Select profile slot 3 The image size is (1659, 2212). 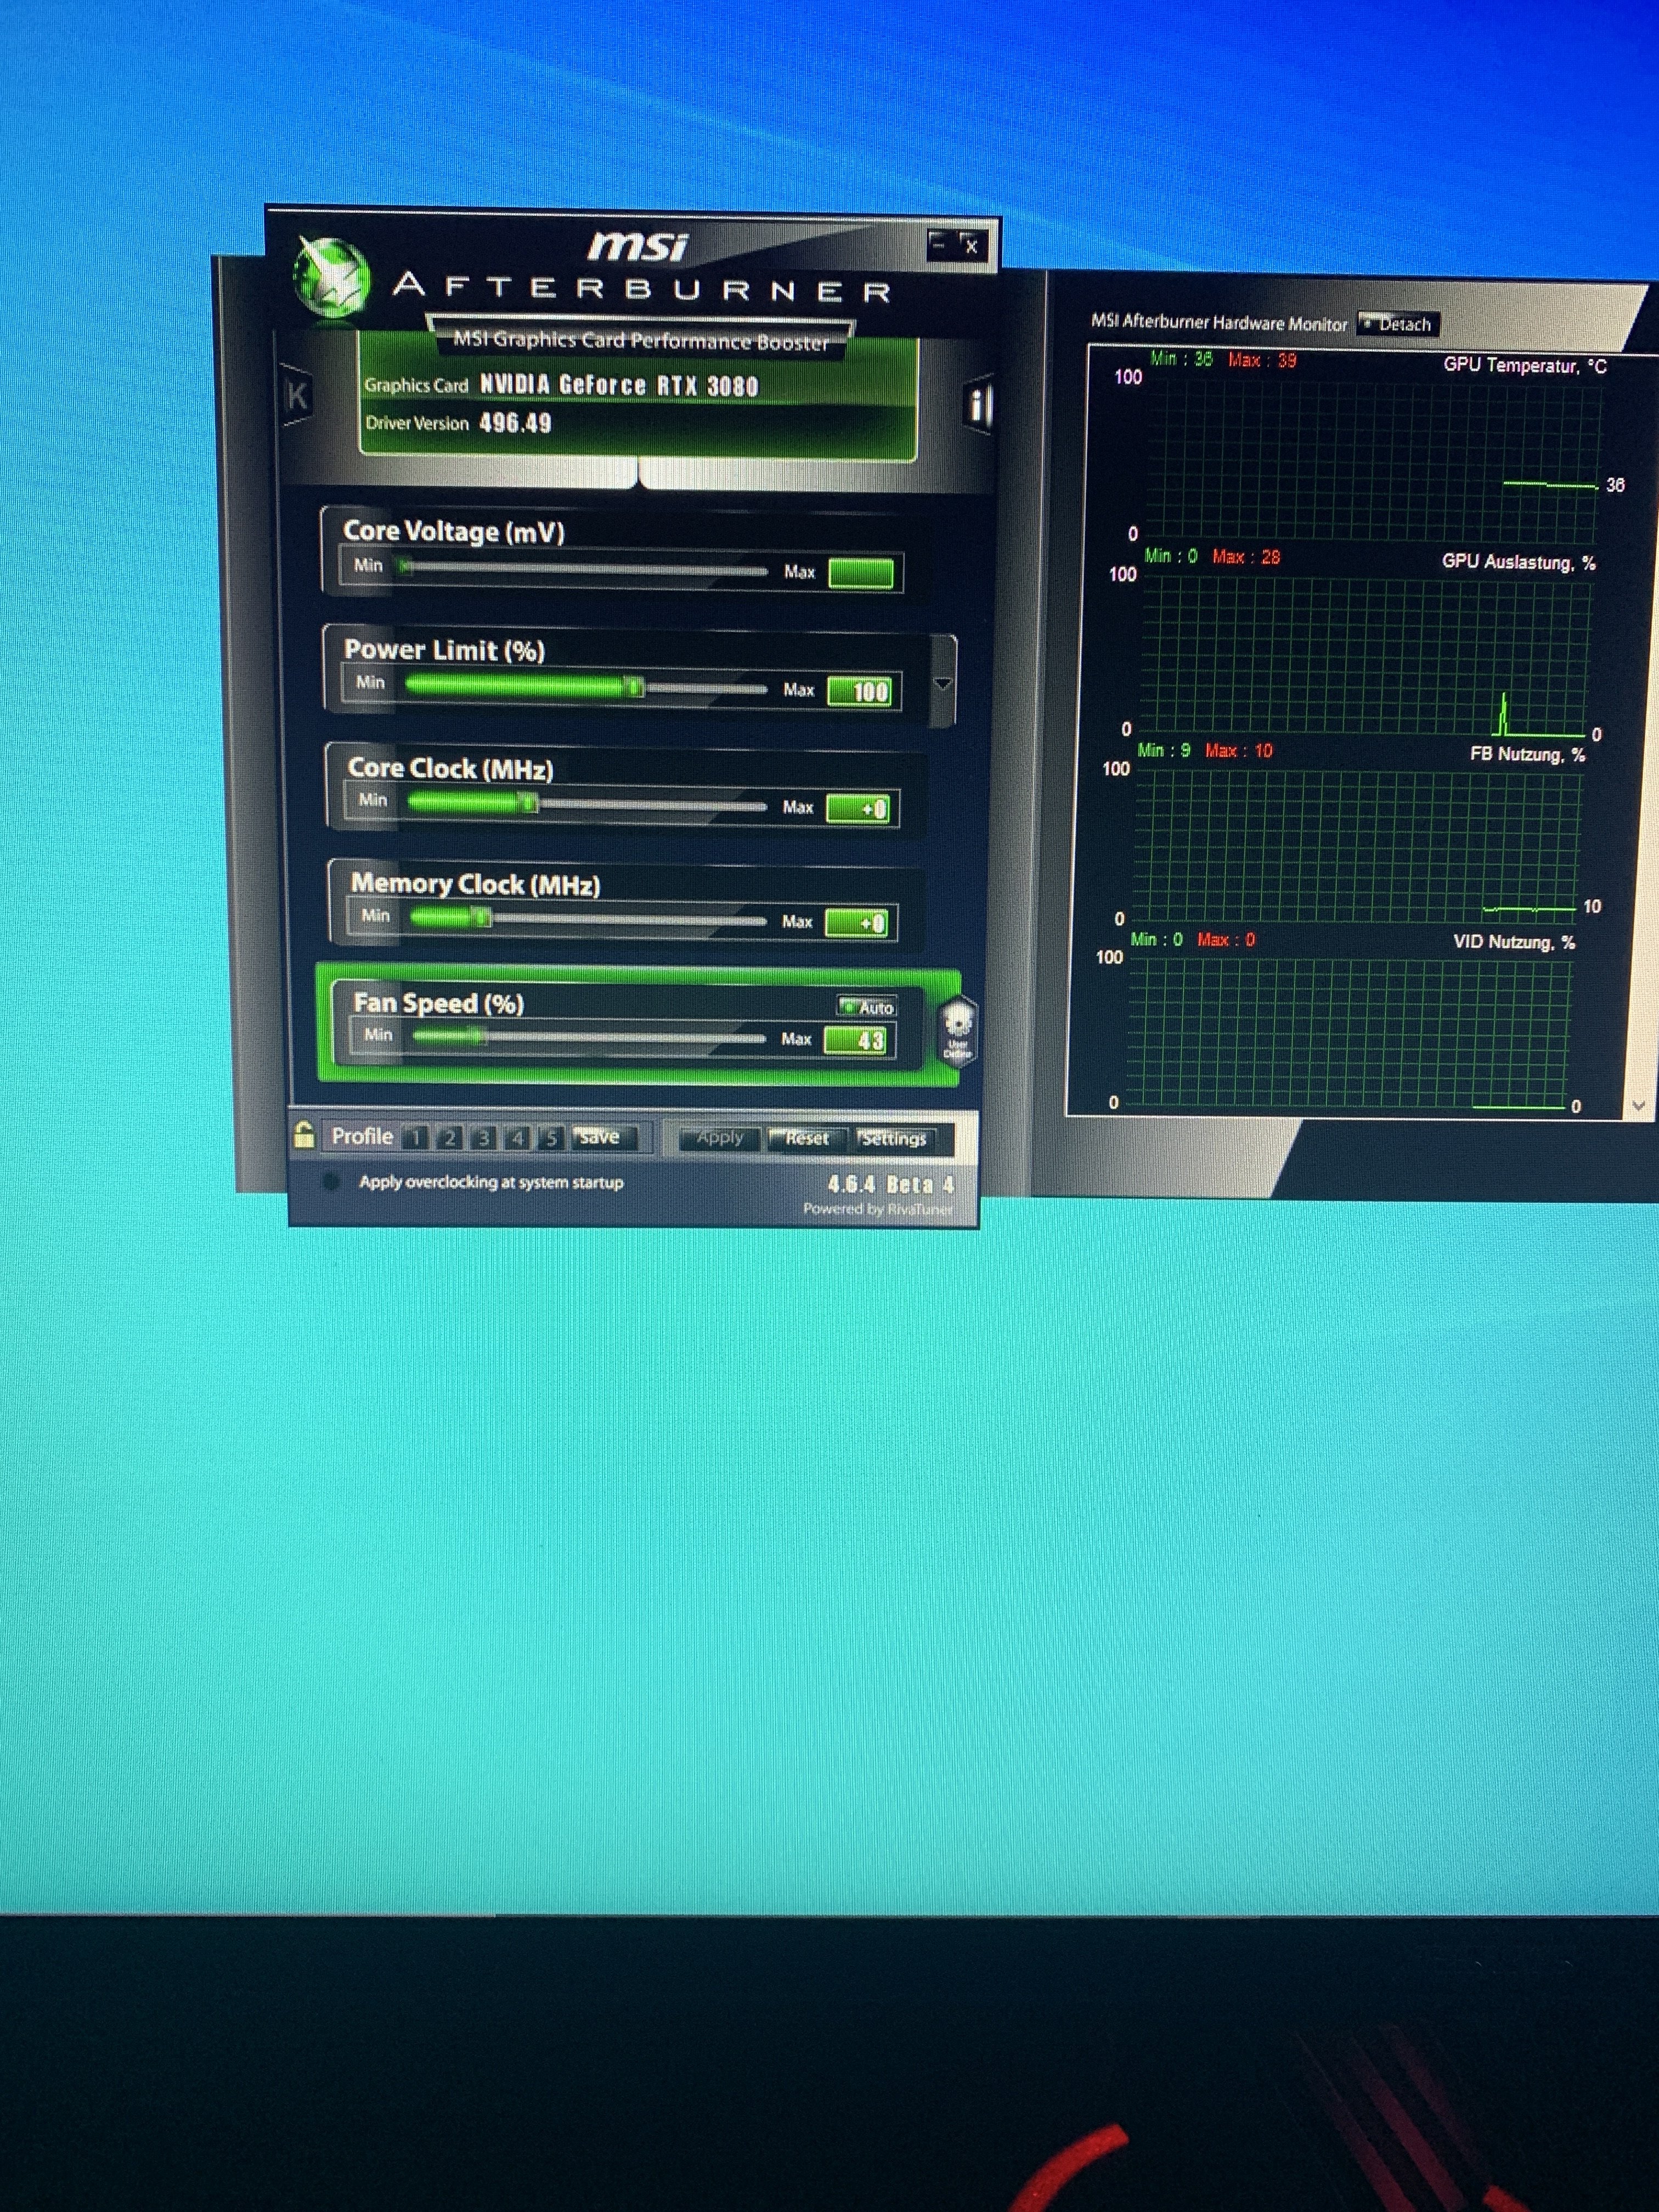(x=484, y=1138)
